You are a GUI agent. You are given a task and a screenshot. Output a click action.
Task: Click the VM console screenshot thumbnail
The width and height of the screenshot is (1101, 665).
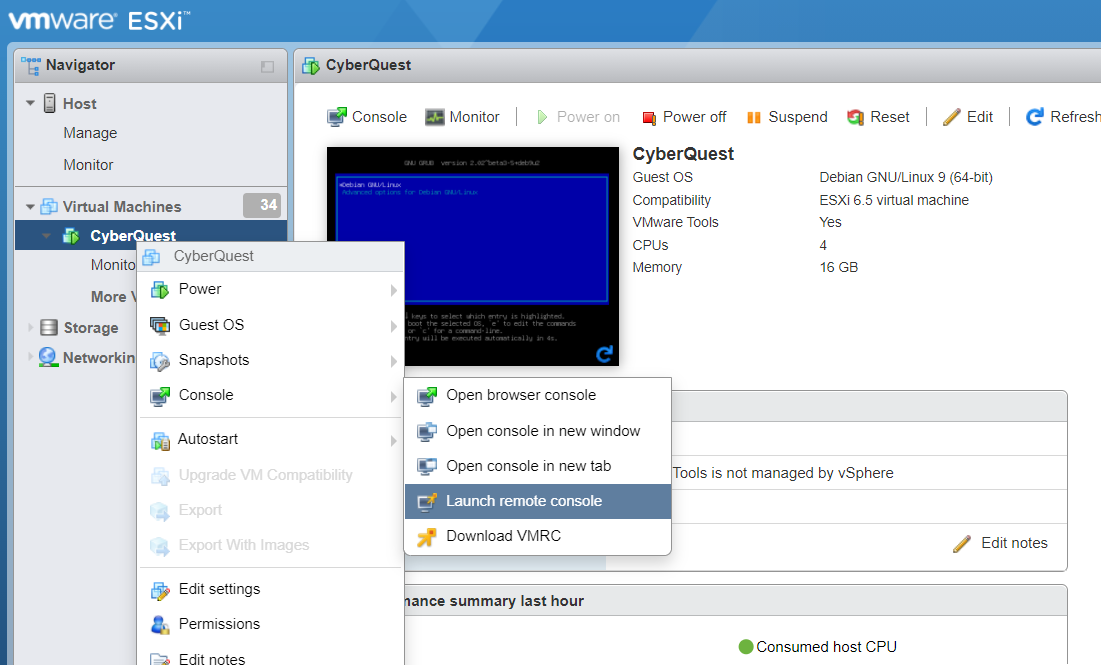tap(473, 256)
